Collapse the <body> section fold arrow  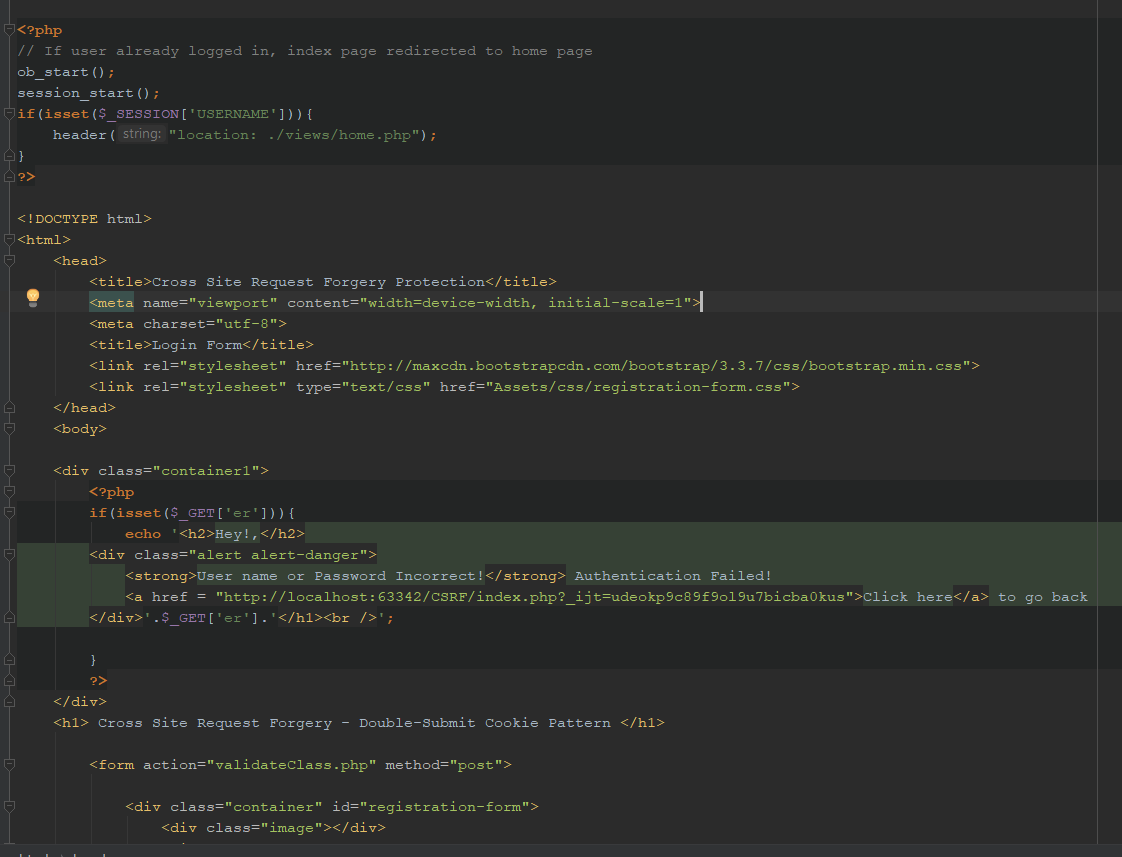click(8, 428)
